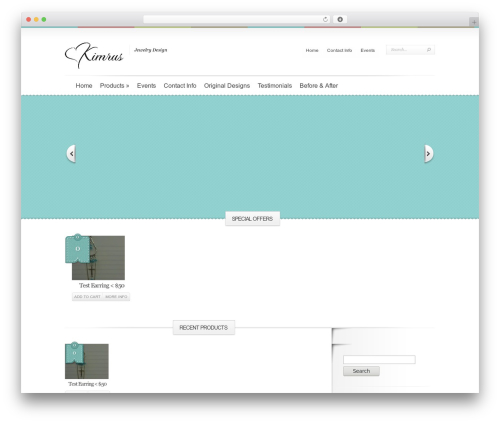
Task: Click the sidebar Search button
Action: [361, 371]
